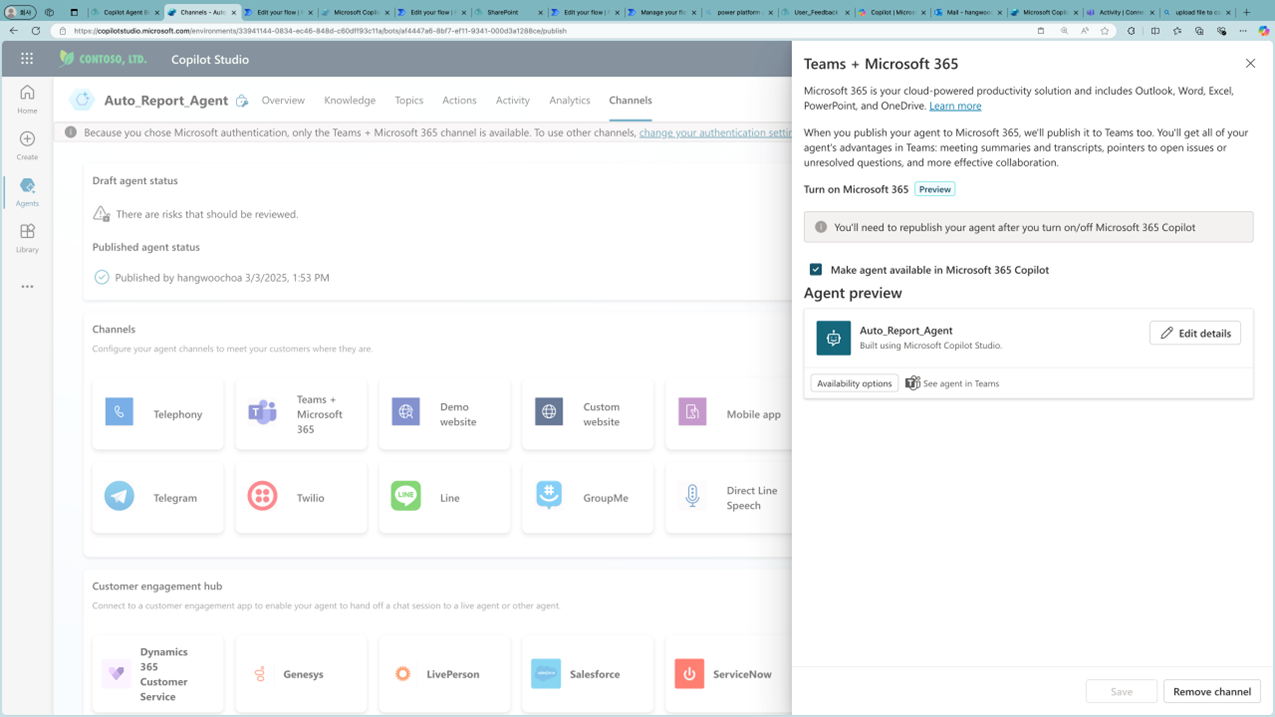Click the browser address bar URL
Viewport: 1275px width, 717px height.
[320, 31]
